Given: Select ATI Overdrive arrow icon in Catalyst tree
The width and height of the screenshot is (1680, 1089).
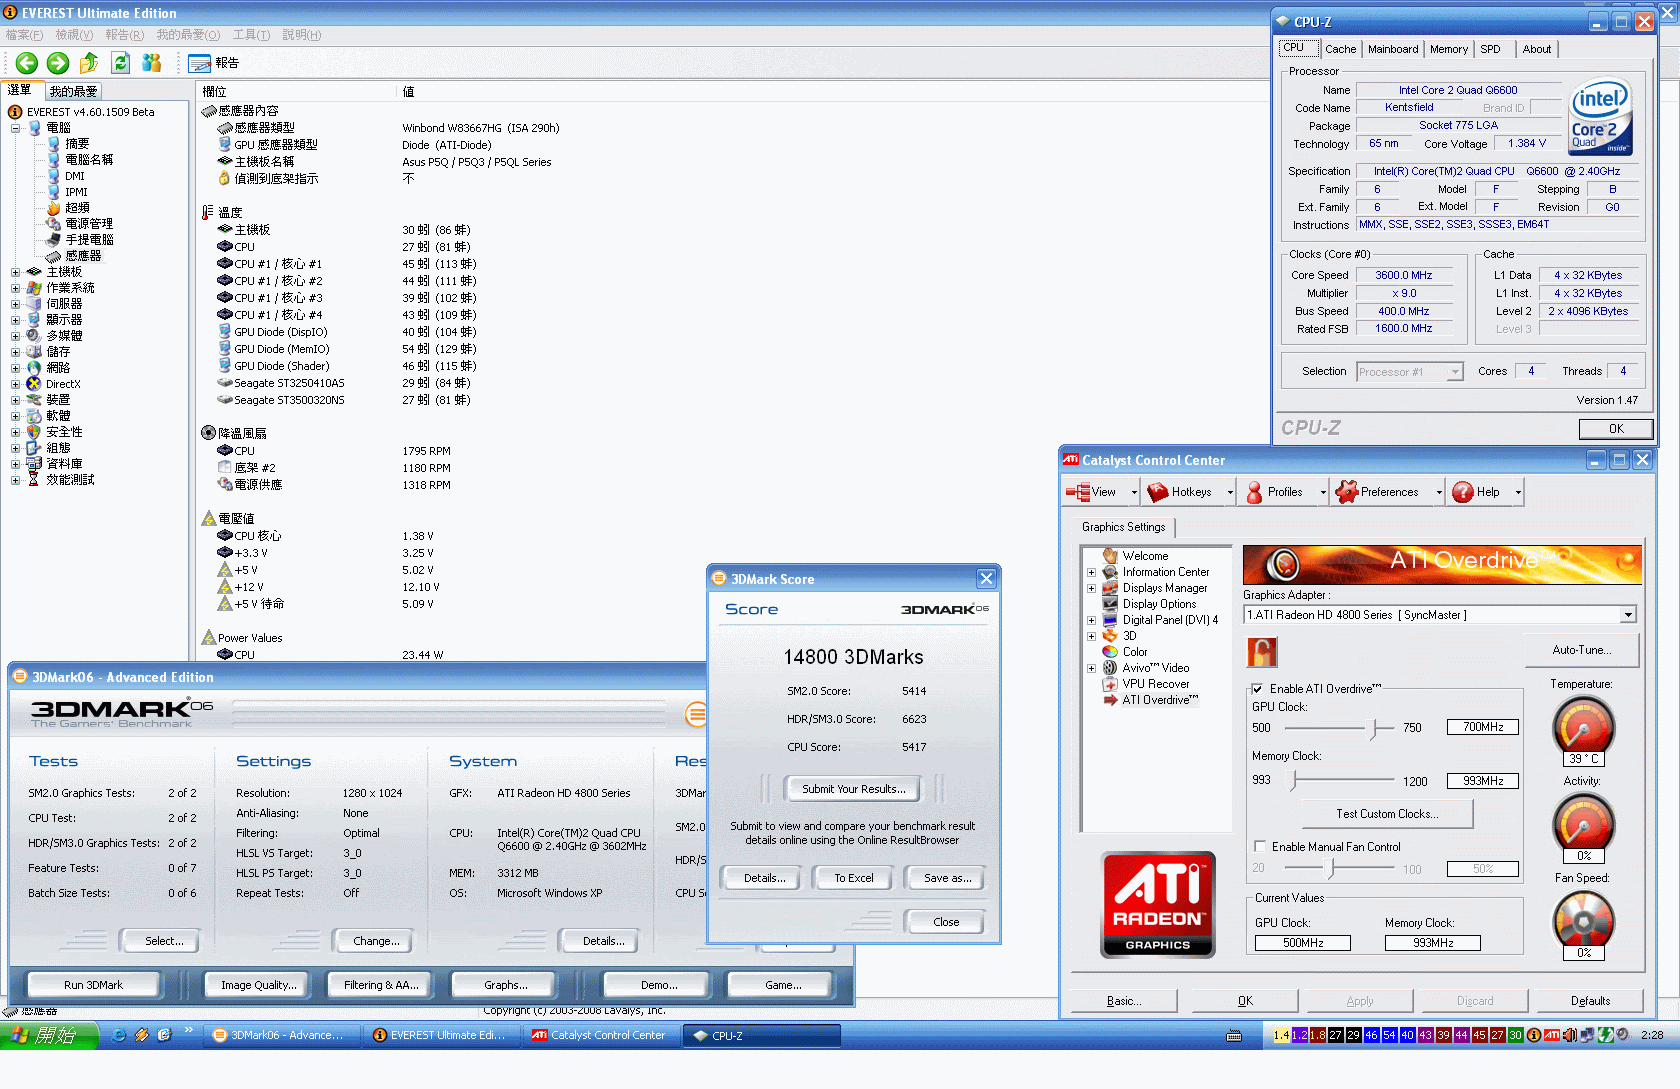Looking at the screenshot, I should tap(1110, 700).
